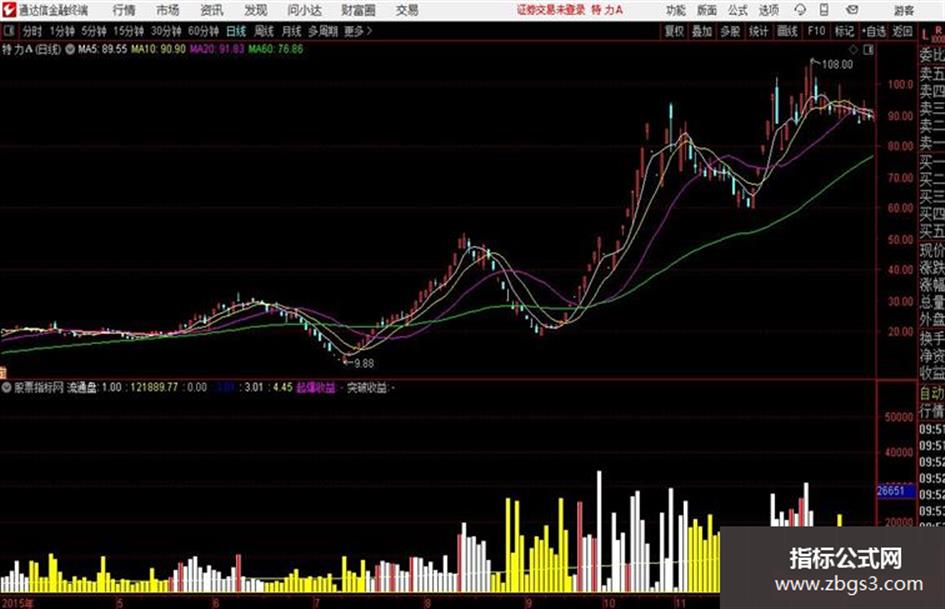The image size is (945, 609).
Task: Open the mail envelope icon
Action: (852, 10)
